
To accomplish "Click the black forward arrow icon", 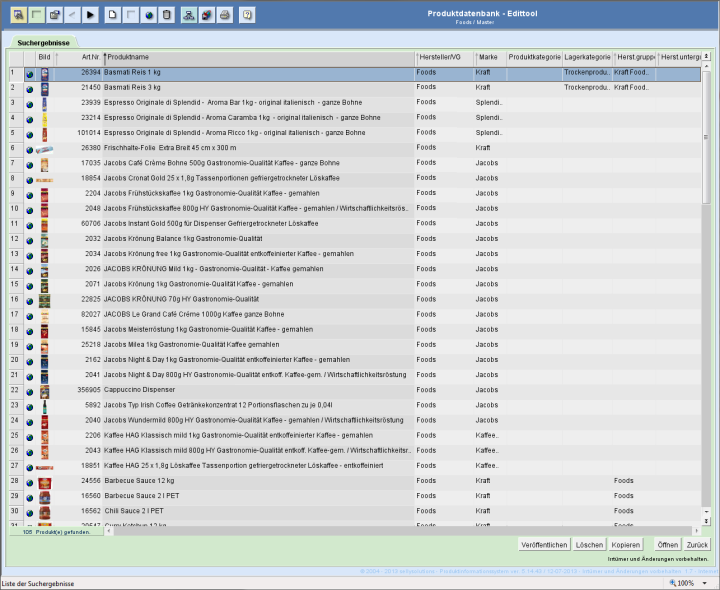I will click(x=90, y=15).
